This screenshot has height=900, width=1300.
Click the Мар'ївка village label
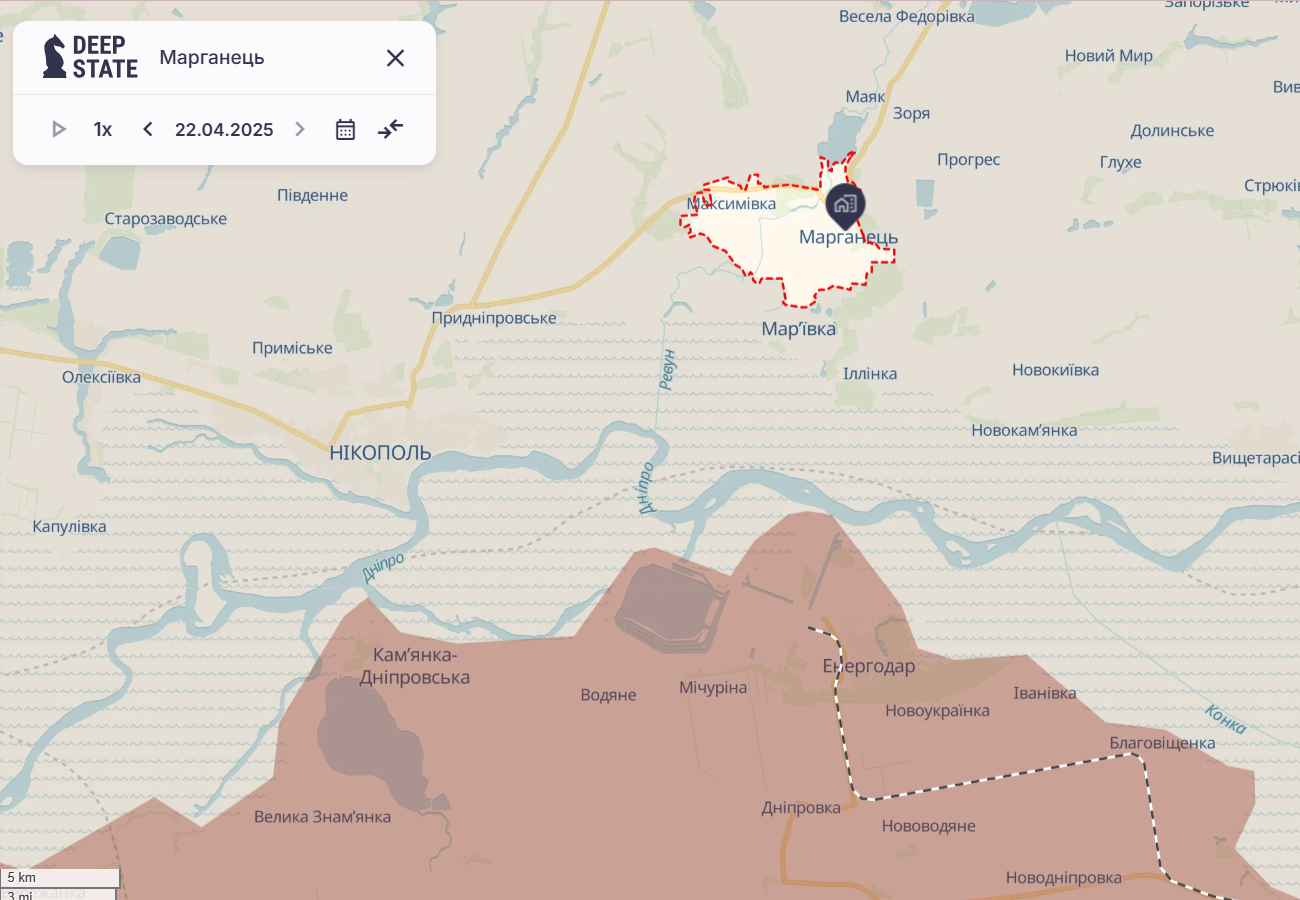799,329
